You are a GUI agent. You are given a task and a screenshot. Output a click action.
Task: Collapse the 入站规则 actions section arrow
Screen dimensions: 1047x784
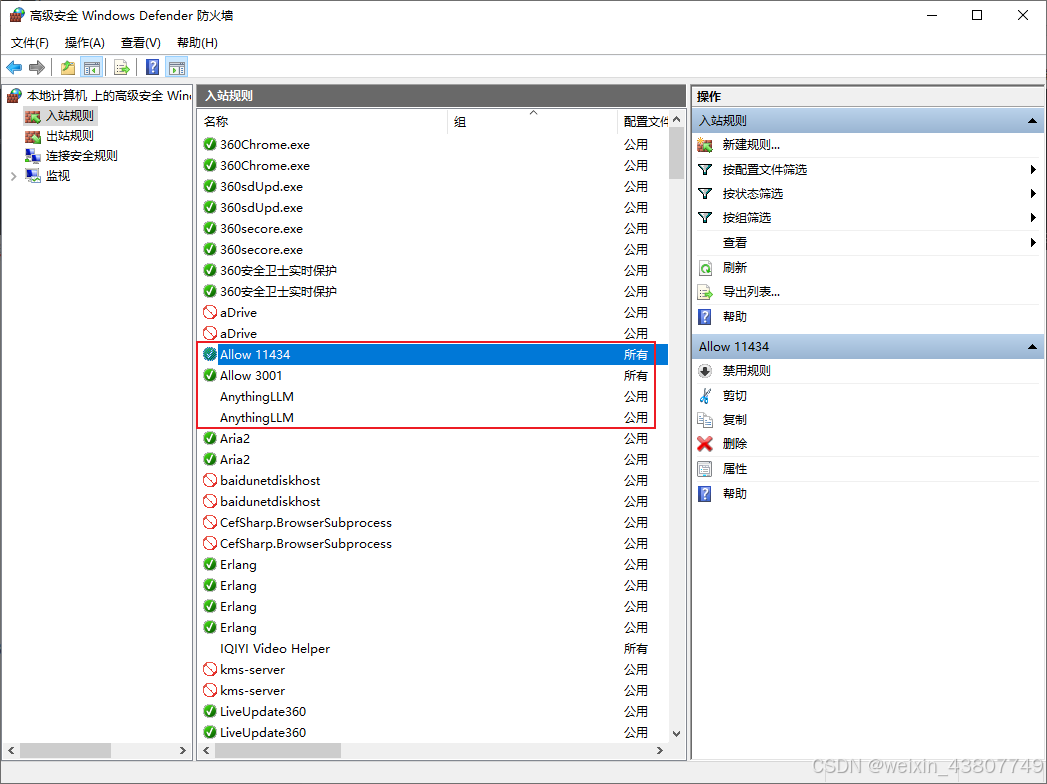(x=1032, y=121)
